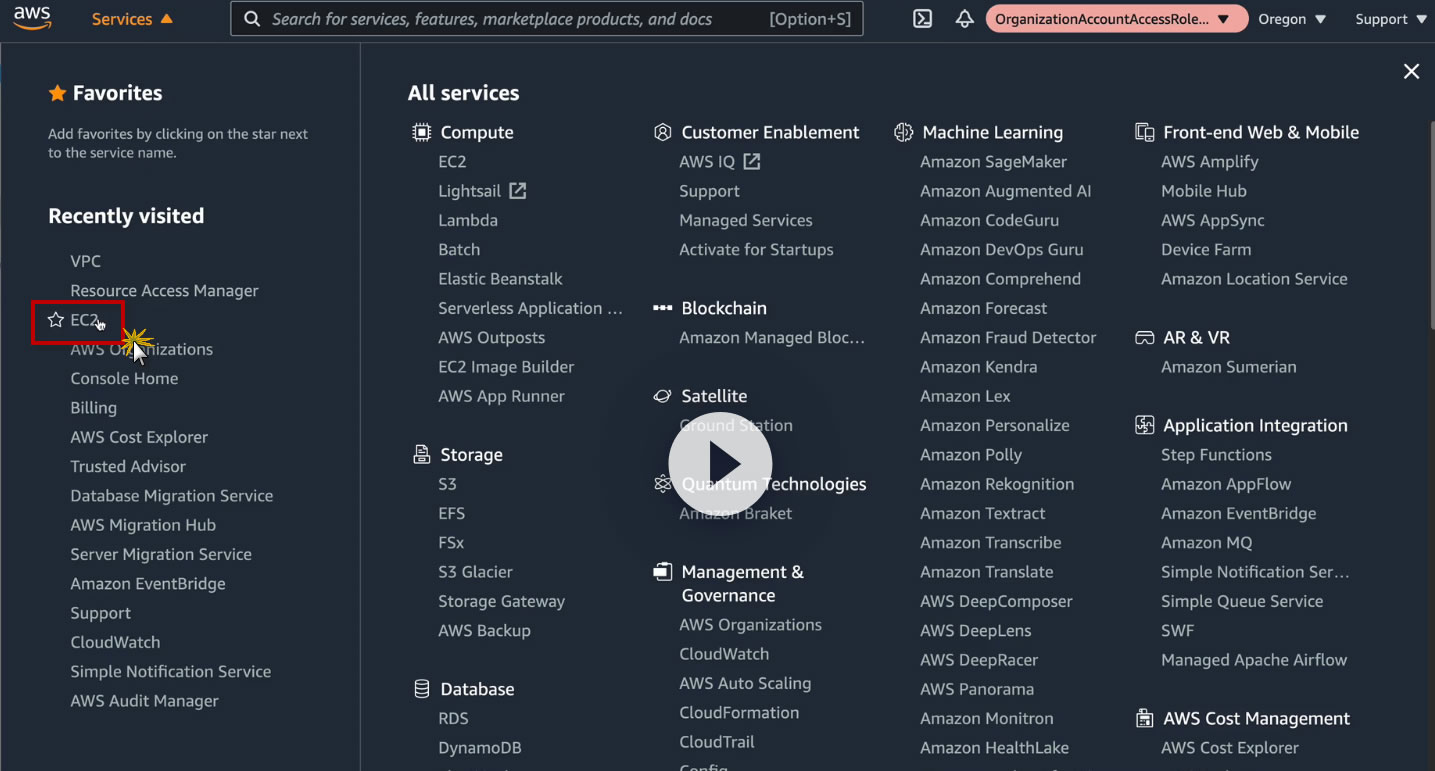The height and width of the screenshot is (771, 1435).
Task: Click the Storage category icon
Action: coord(422,455)
